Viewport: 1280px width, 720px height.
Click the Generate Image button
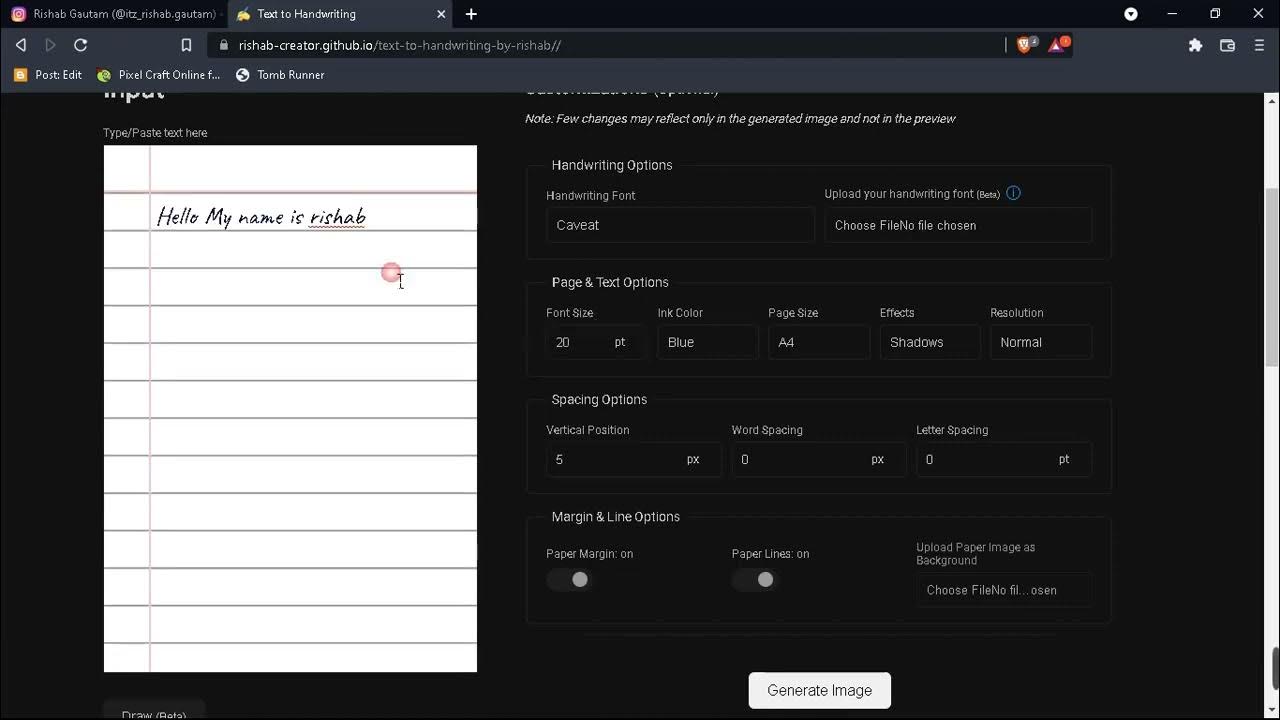tap(820, 690)
